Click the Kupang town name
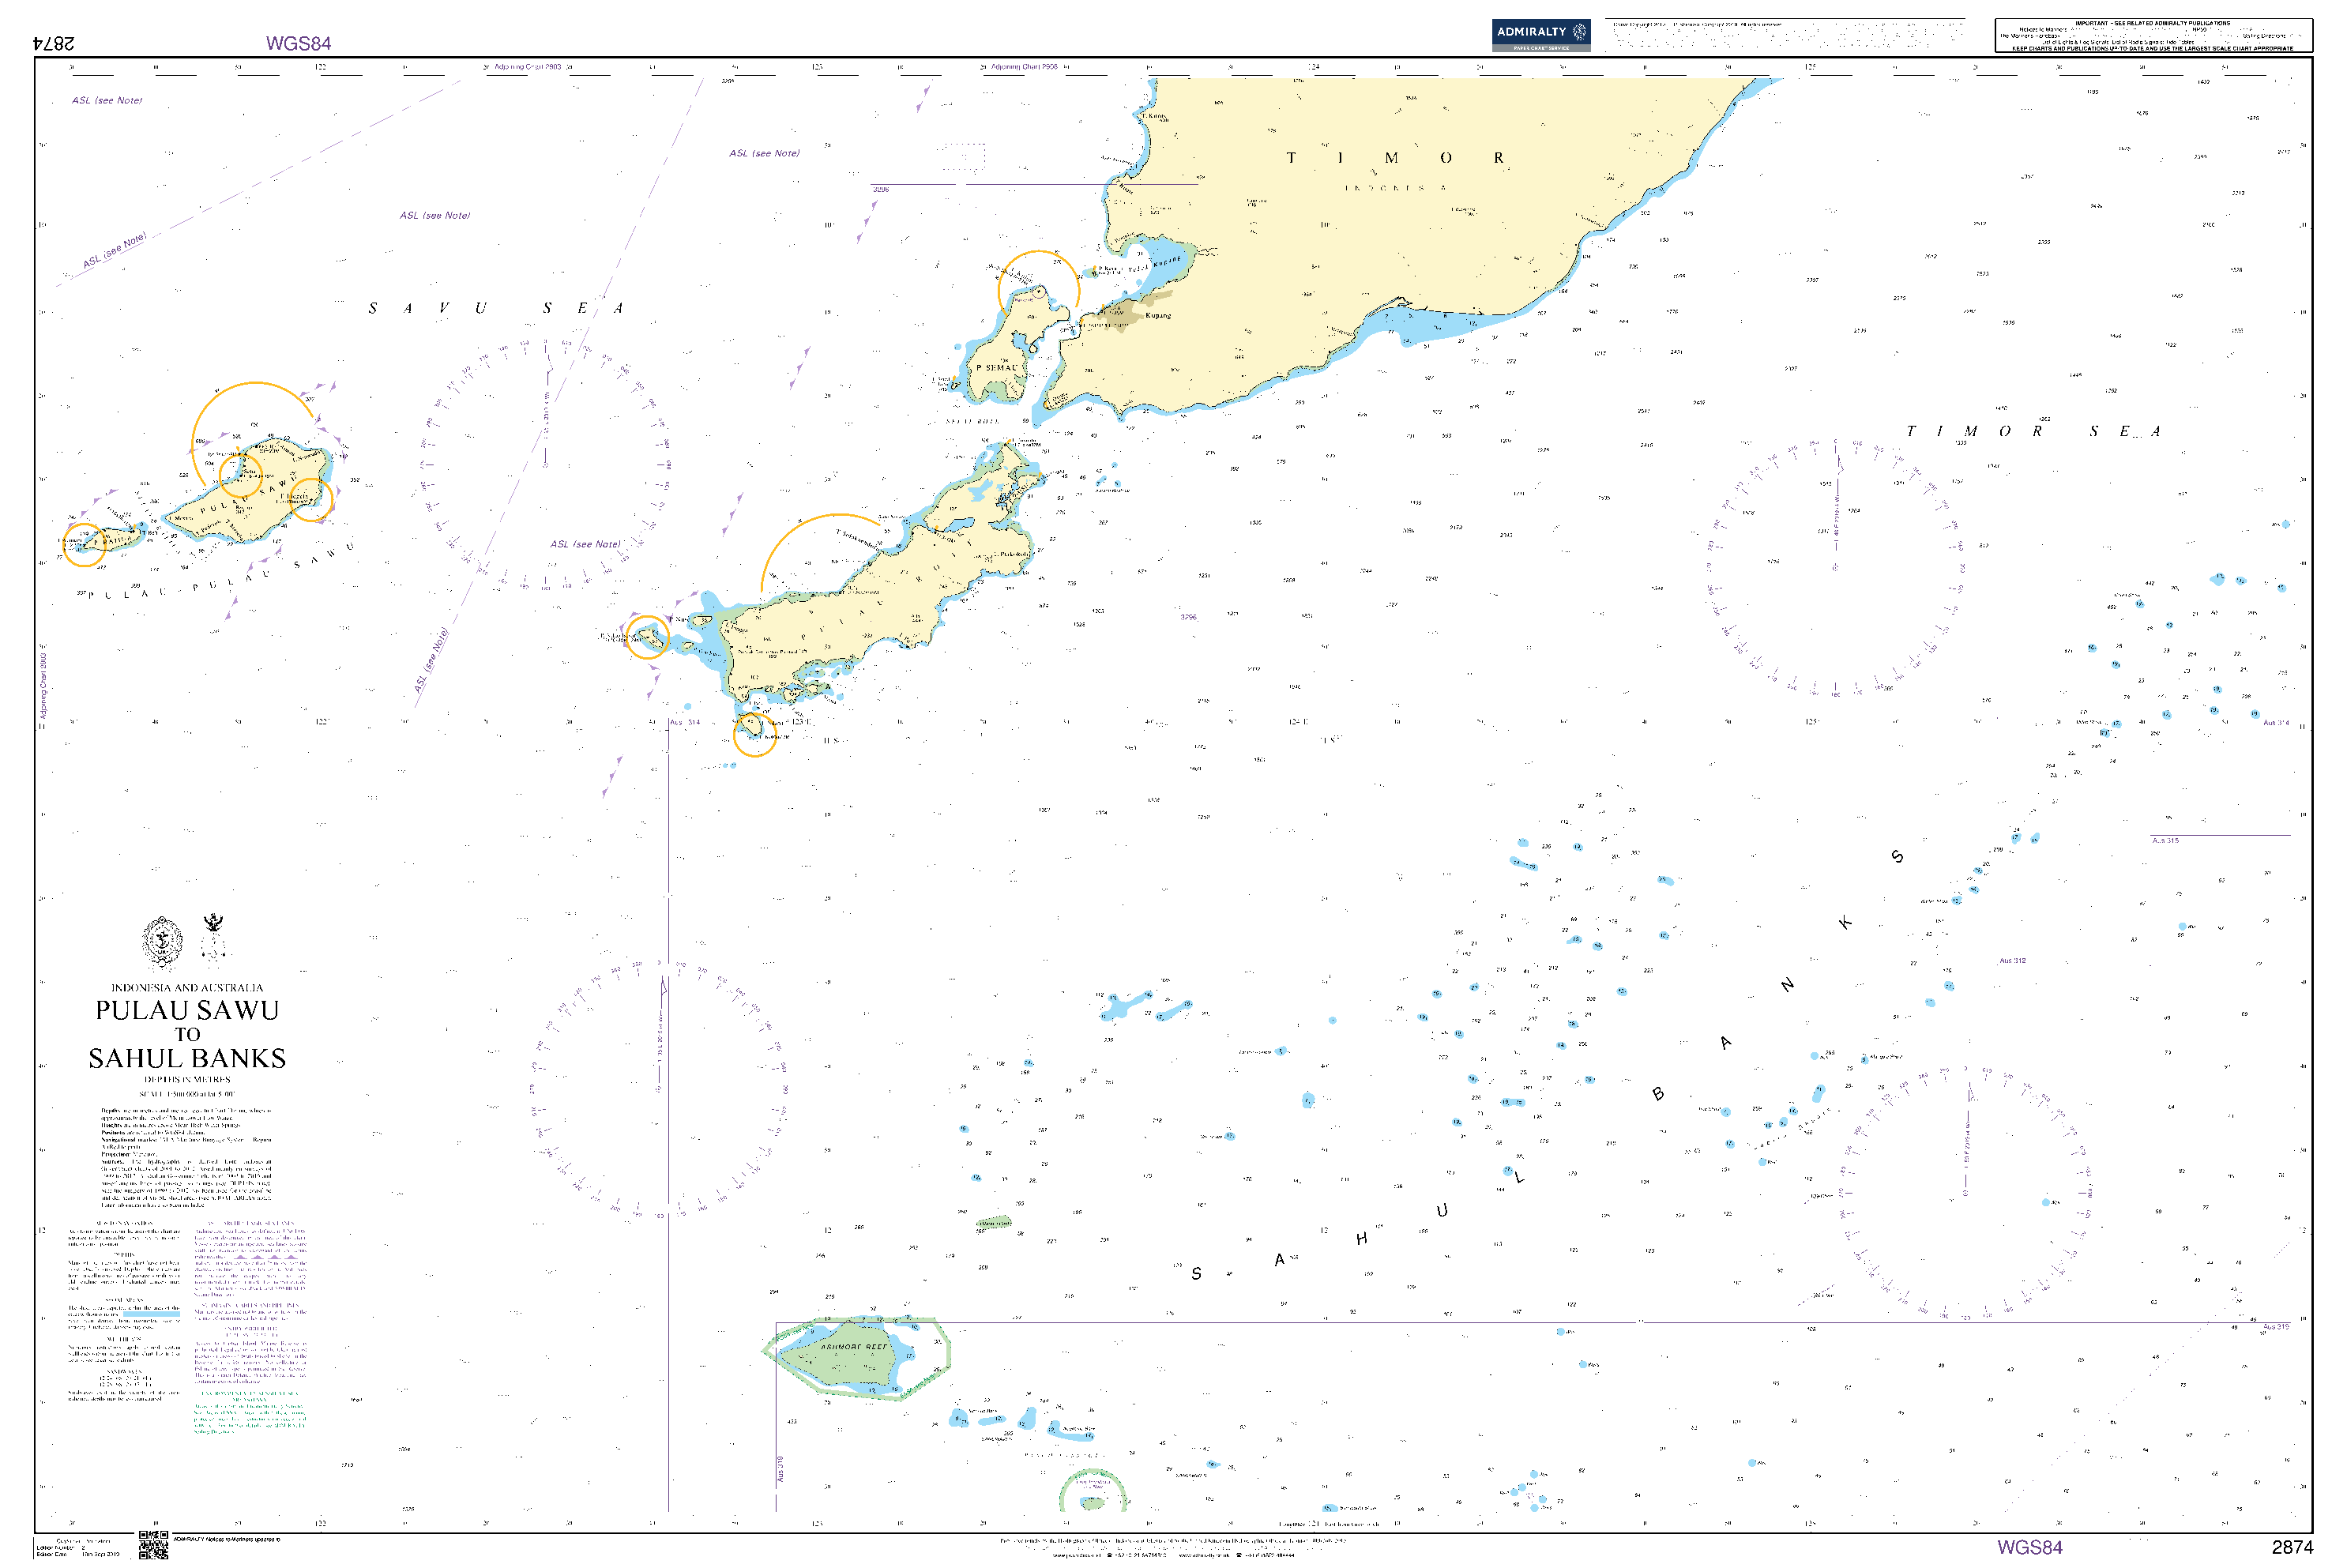 [x=1157, y=316]
